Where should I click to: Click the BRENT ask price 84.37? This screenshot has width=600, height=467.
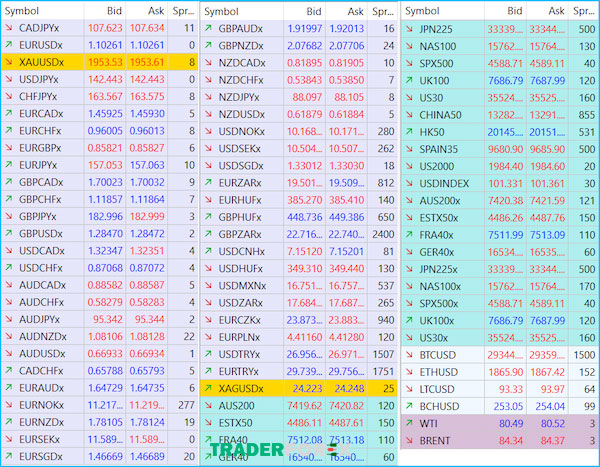tap(552, 441)
